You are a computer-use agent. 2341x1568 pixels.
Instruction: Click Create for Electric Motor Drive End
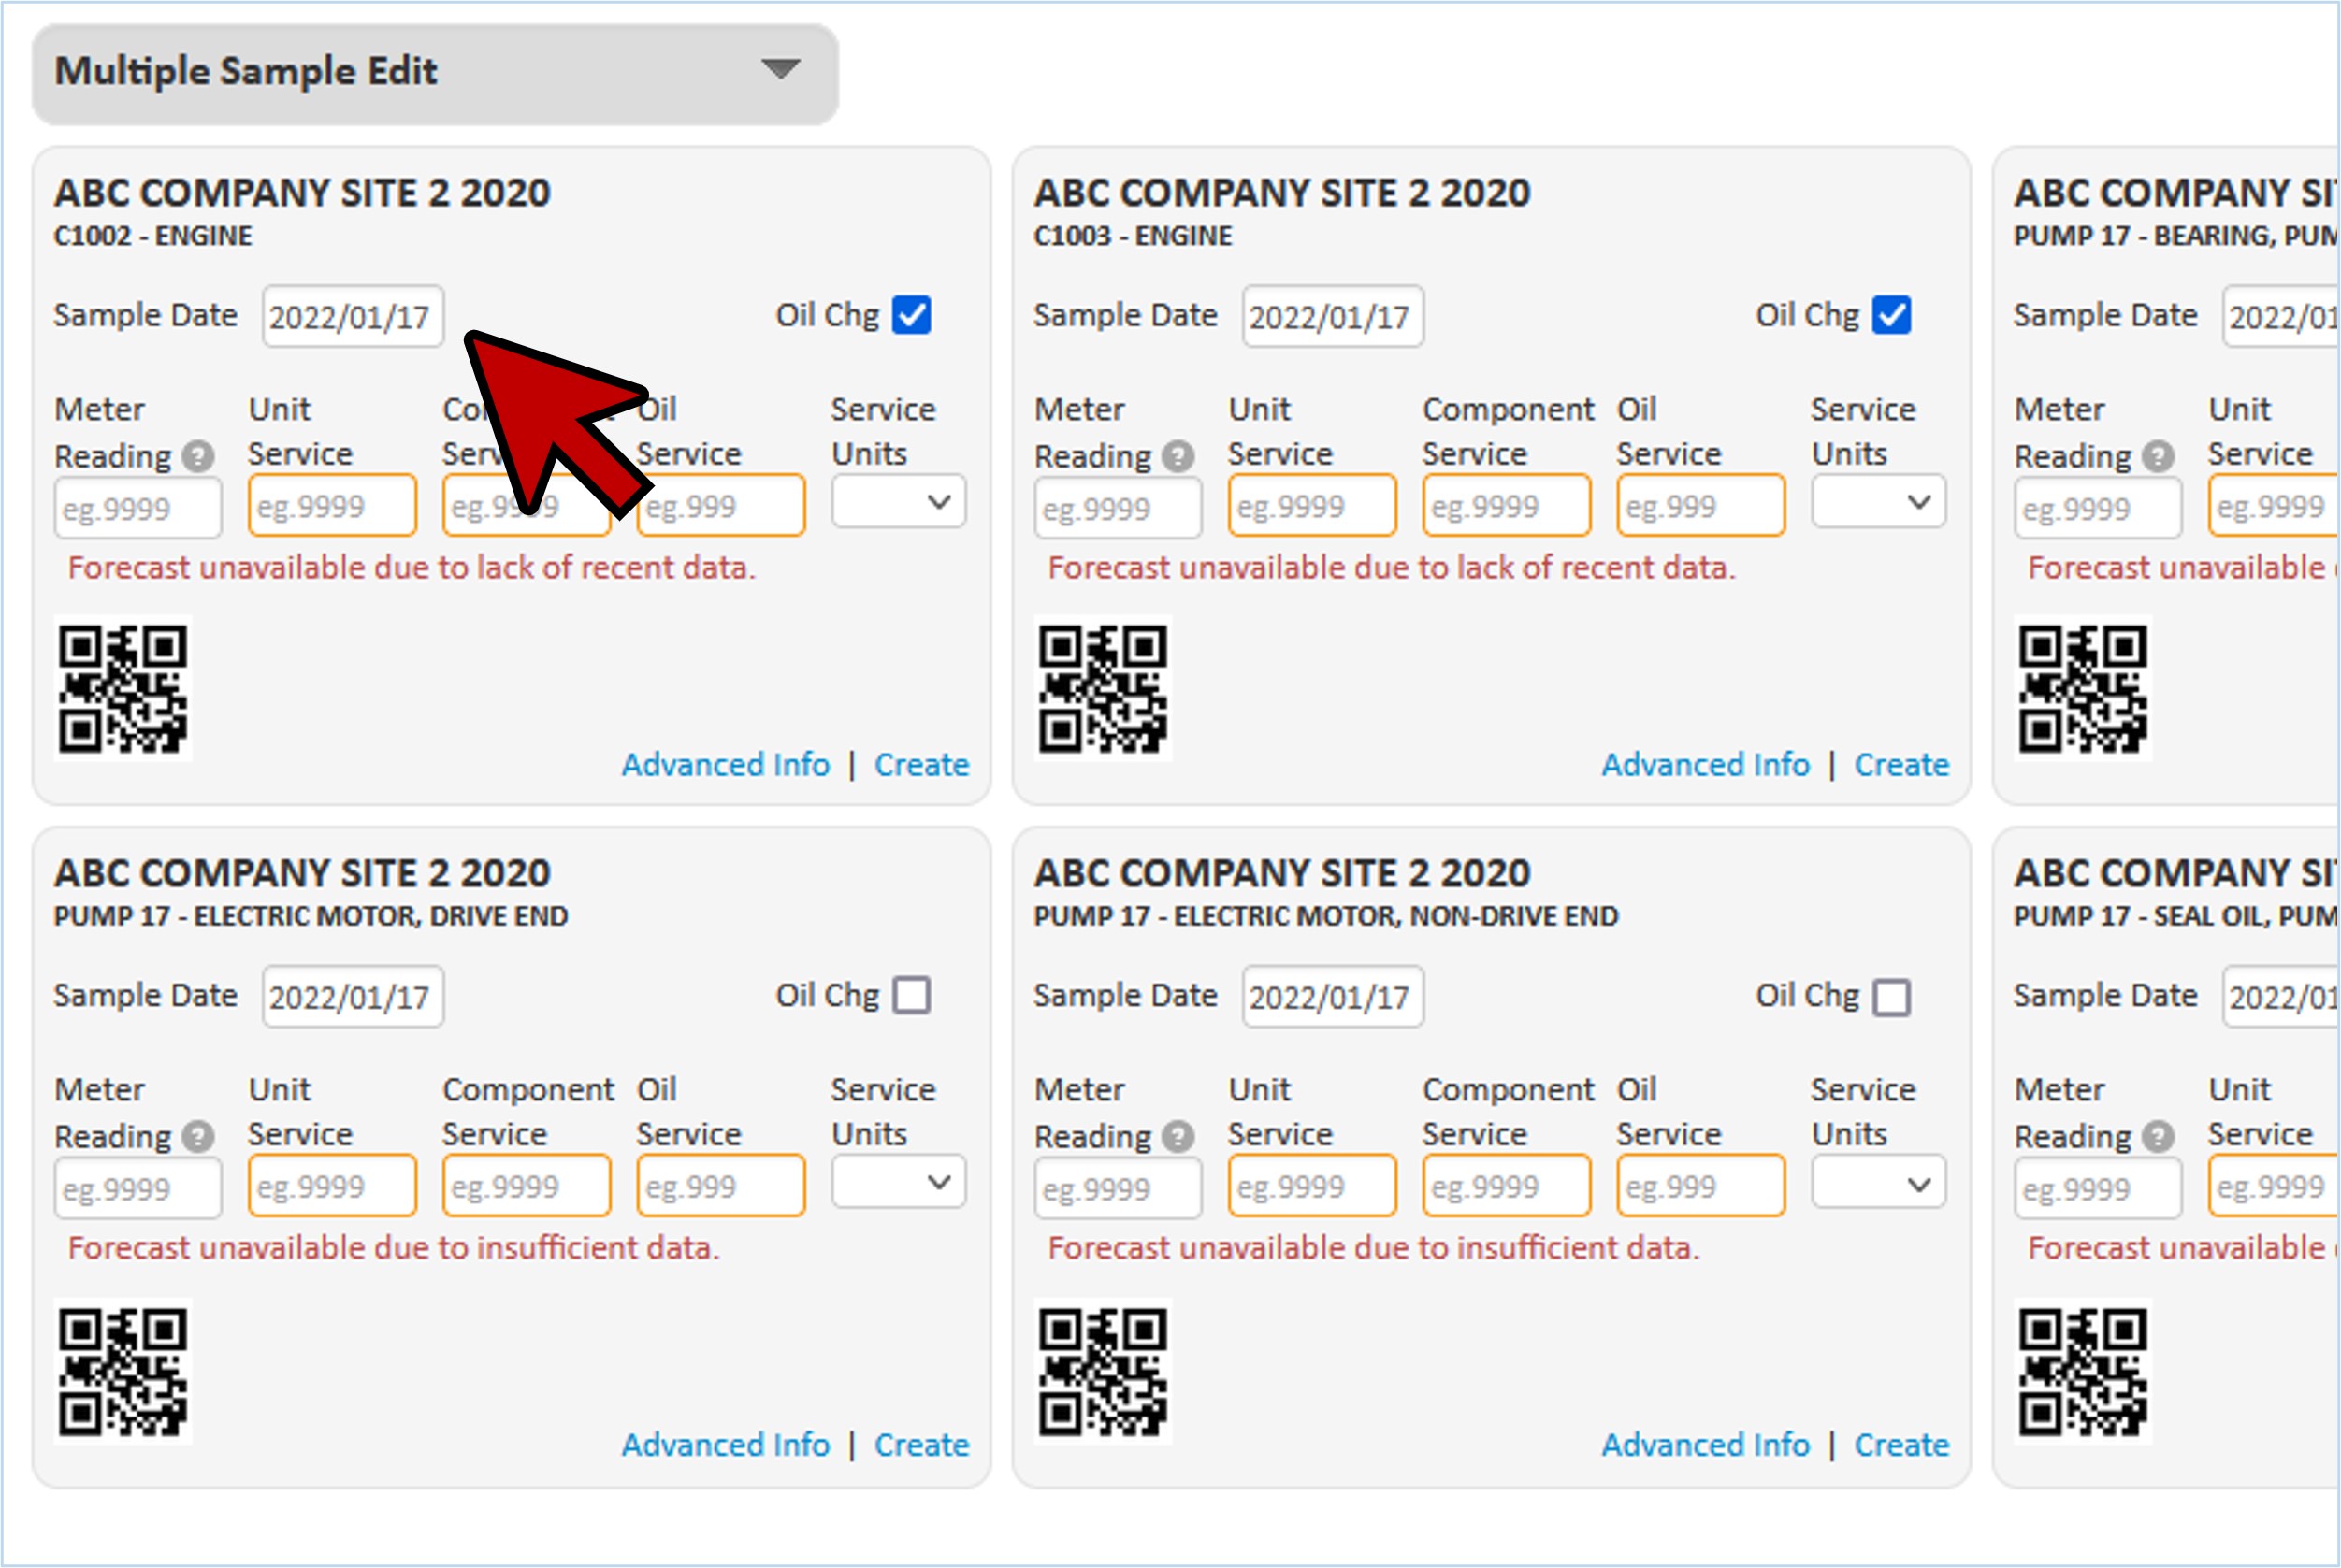pyautogui.click(x=921, y=1445)
